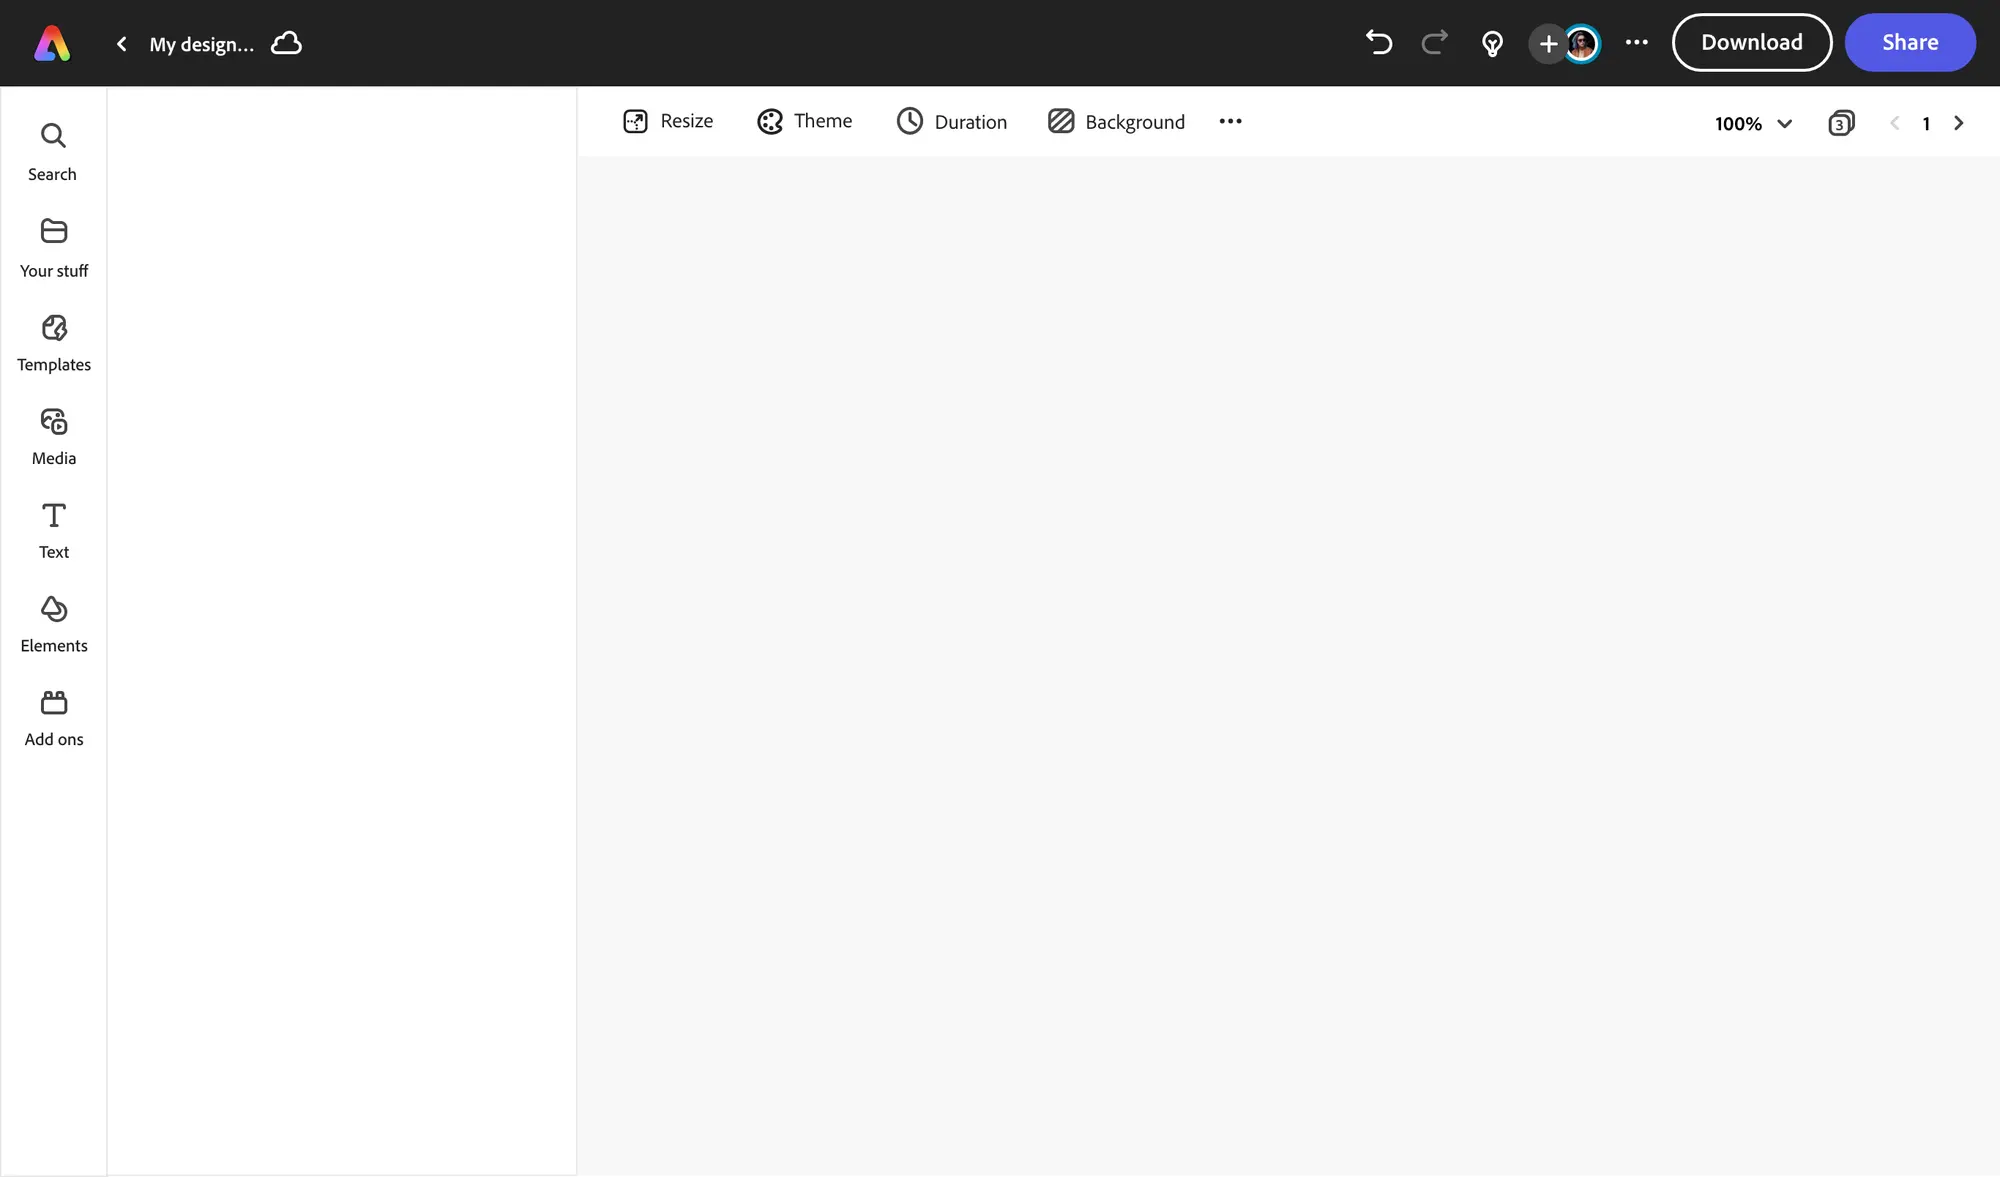Screen dimensions: 2000x1177
Task: Open the Media panel
Action: tap(53, 436)
